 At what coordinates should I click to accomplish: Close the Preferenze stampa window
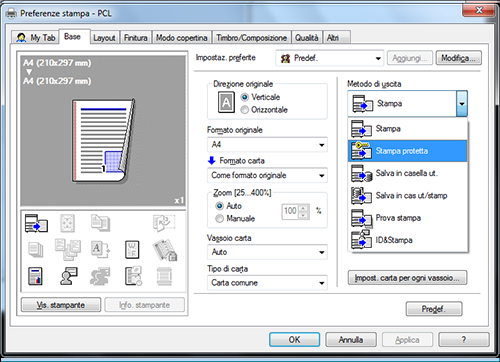coord(478,10)
